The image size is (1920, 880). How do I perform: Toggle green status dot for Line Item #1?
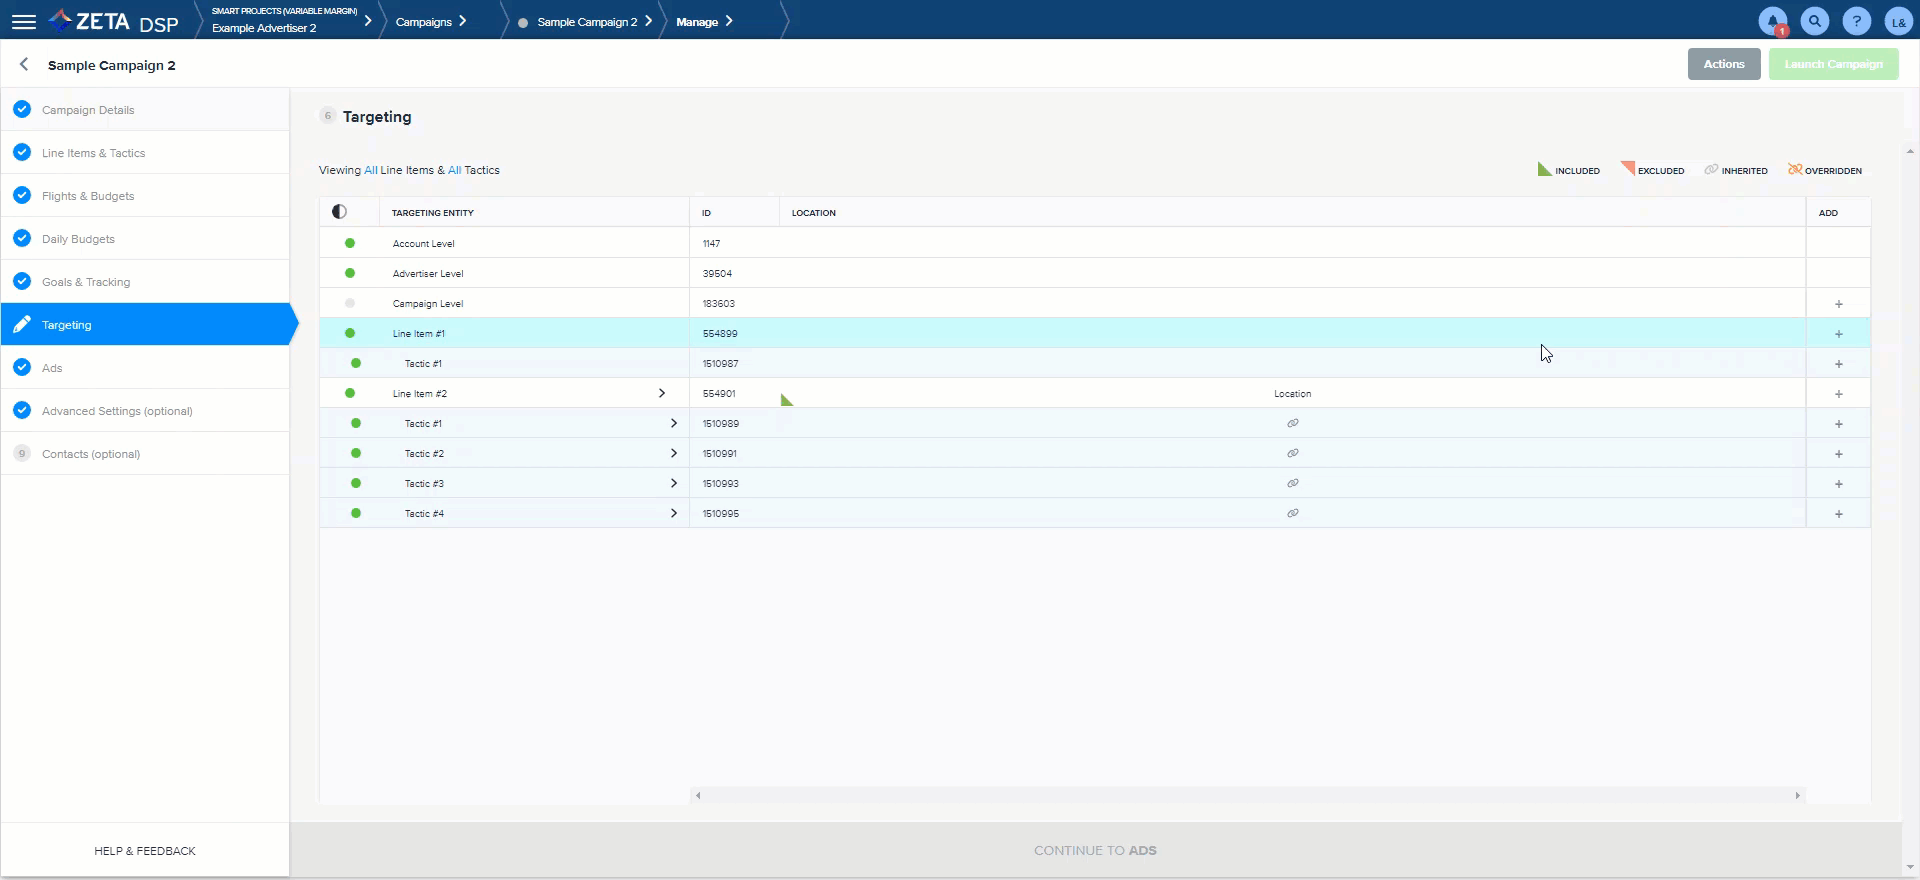(x=350, y=333)
